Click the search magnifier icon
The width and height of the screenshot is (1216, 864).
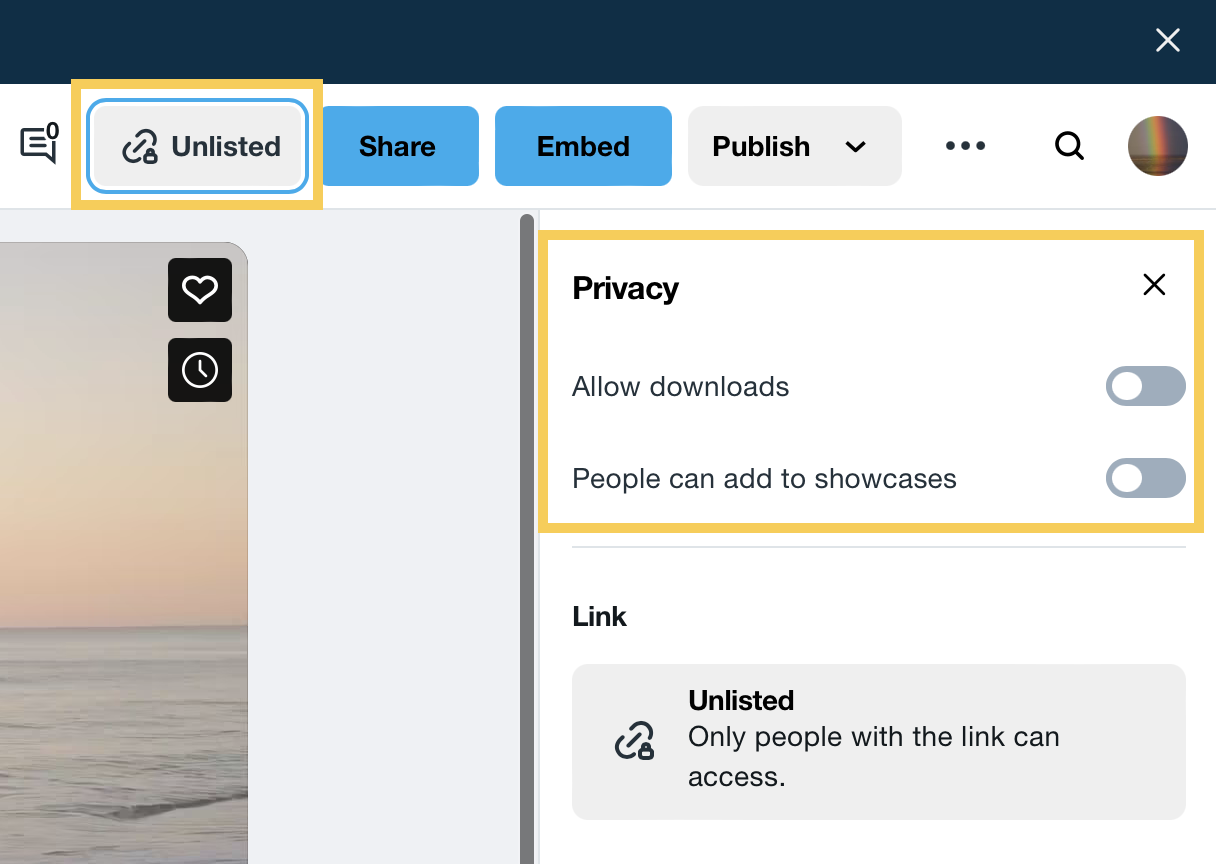click(x=1069, y=146)
